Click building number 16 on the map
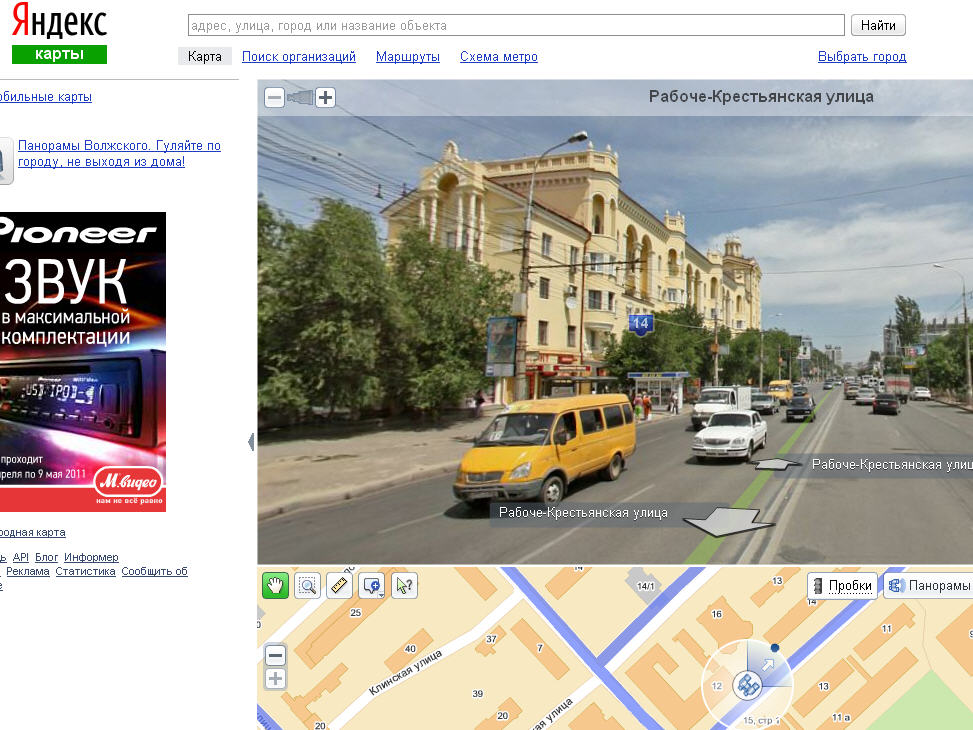 tap(717, 614)
